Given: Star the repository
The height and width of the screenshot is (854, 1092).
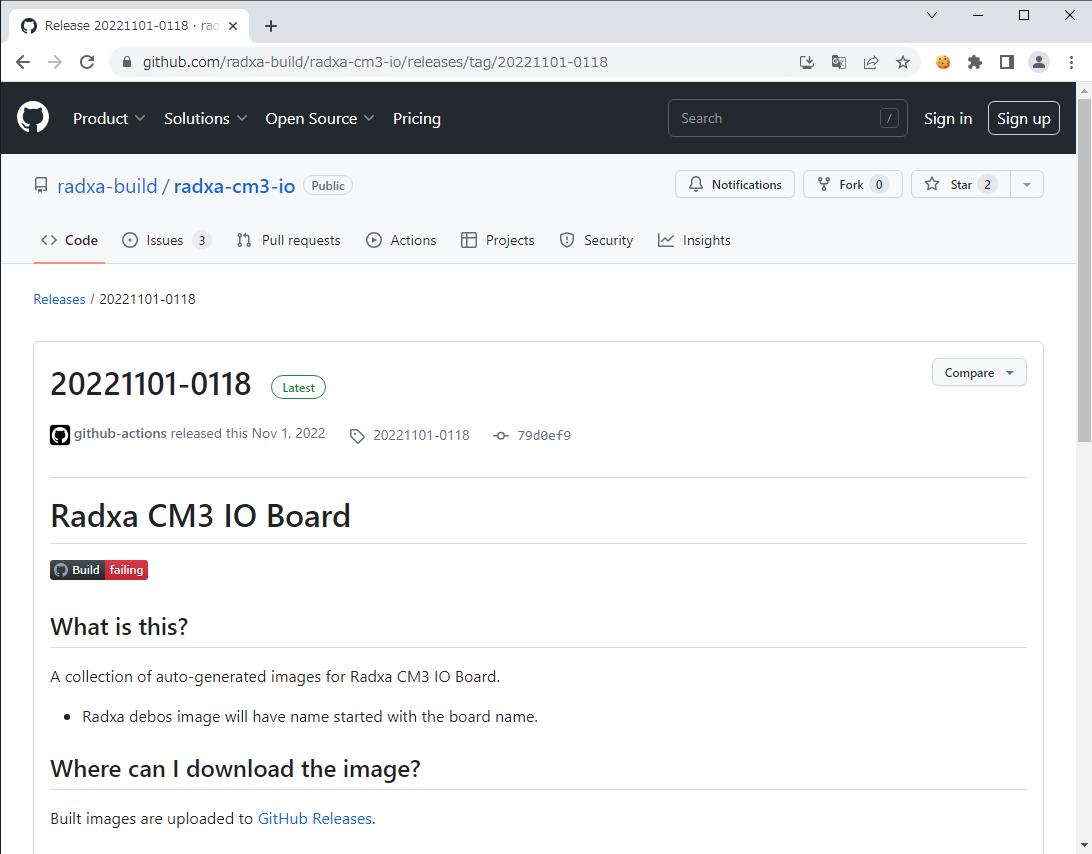Looking at the screenshot, I should coord(960,185).
